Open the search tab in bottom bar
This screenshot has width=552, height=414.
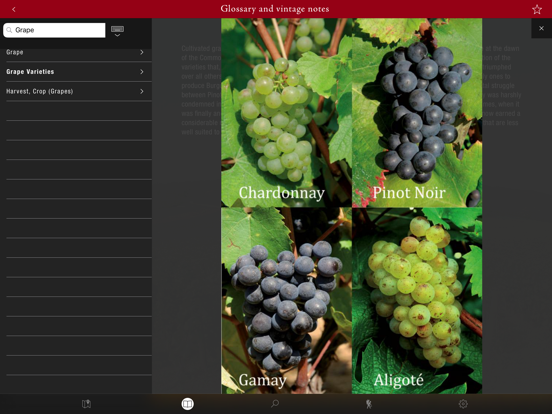[x=275, y=403]
